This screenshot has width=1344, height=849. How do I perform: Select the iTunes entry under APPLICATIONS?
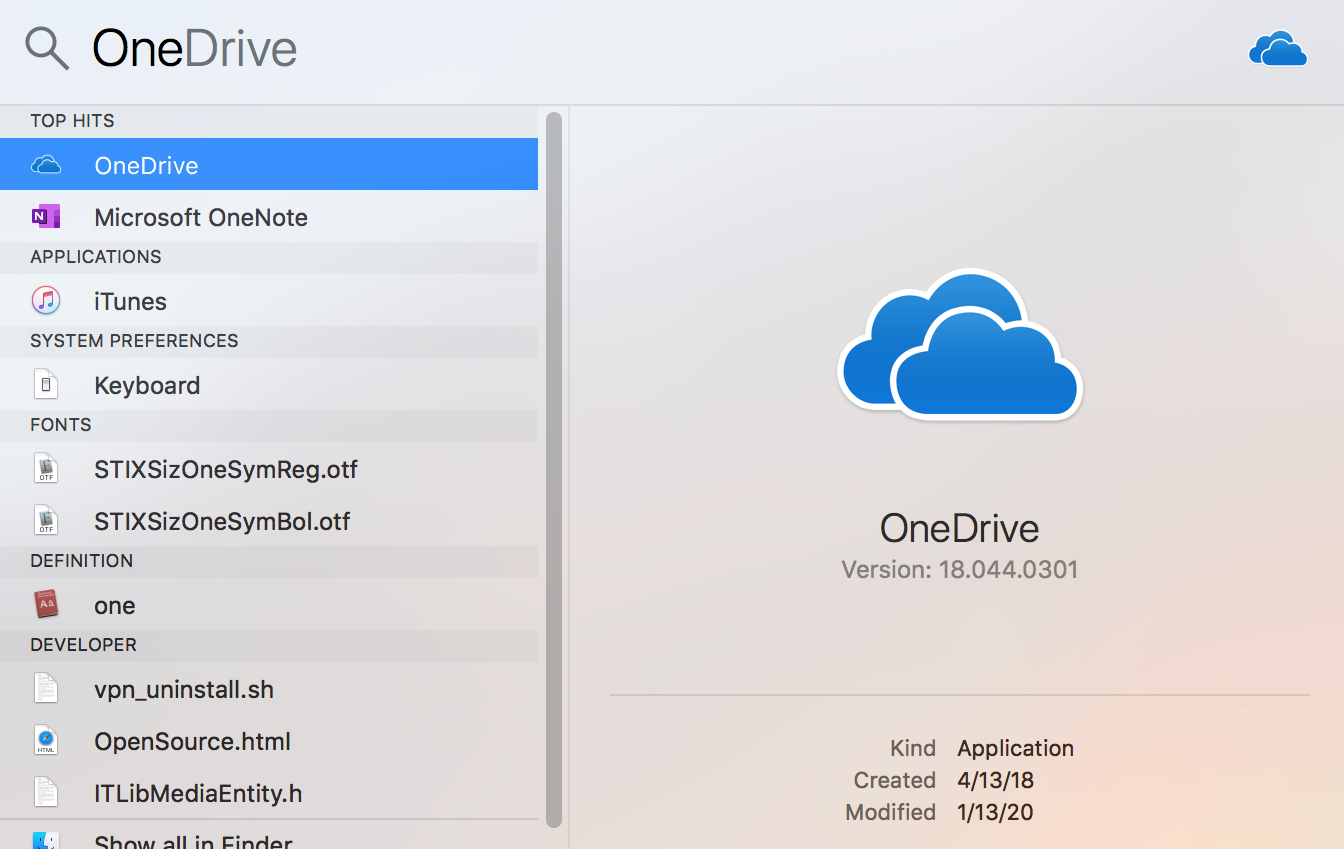click(x=132, y=300)
